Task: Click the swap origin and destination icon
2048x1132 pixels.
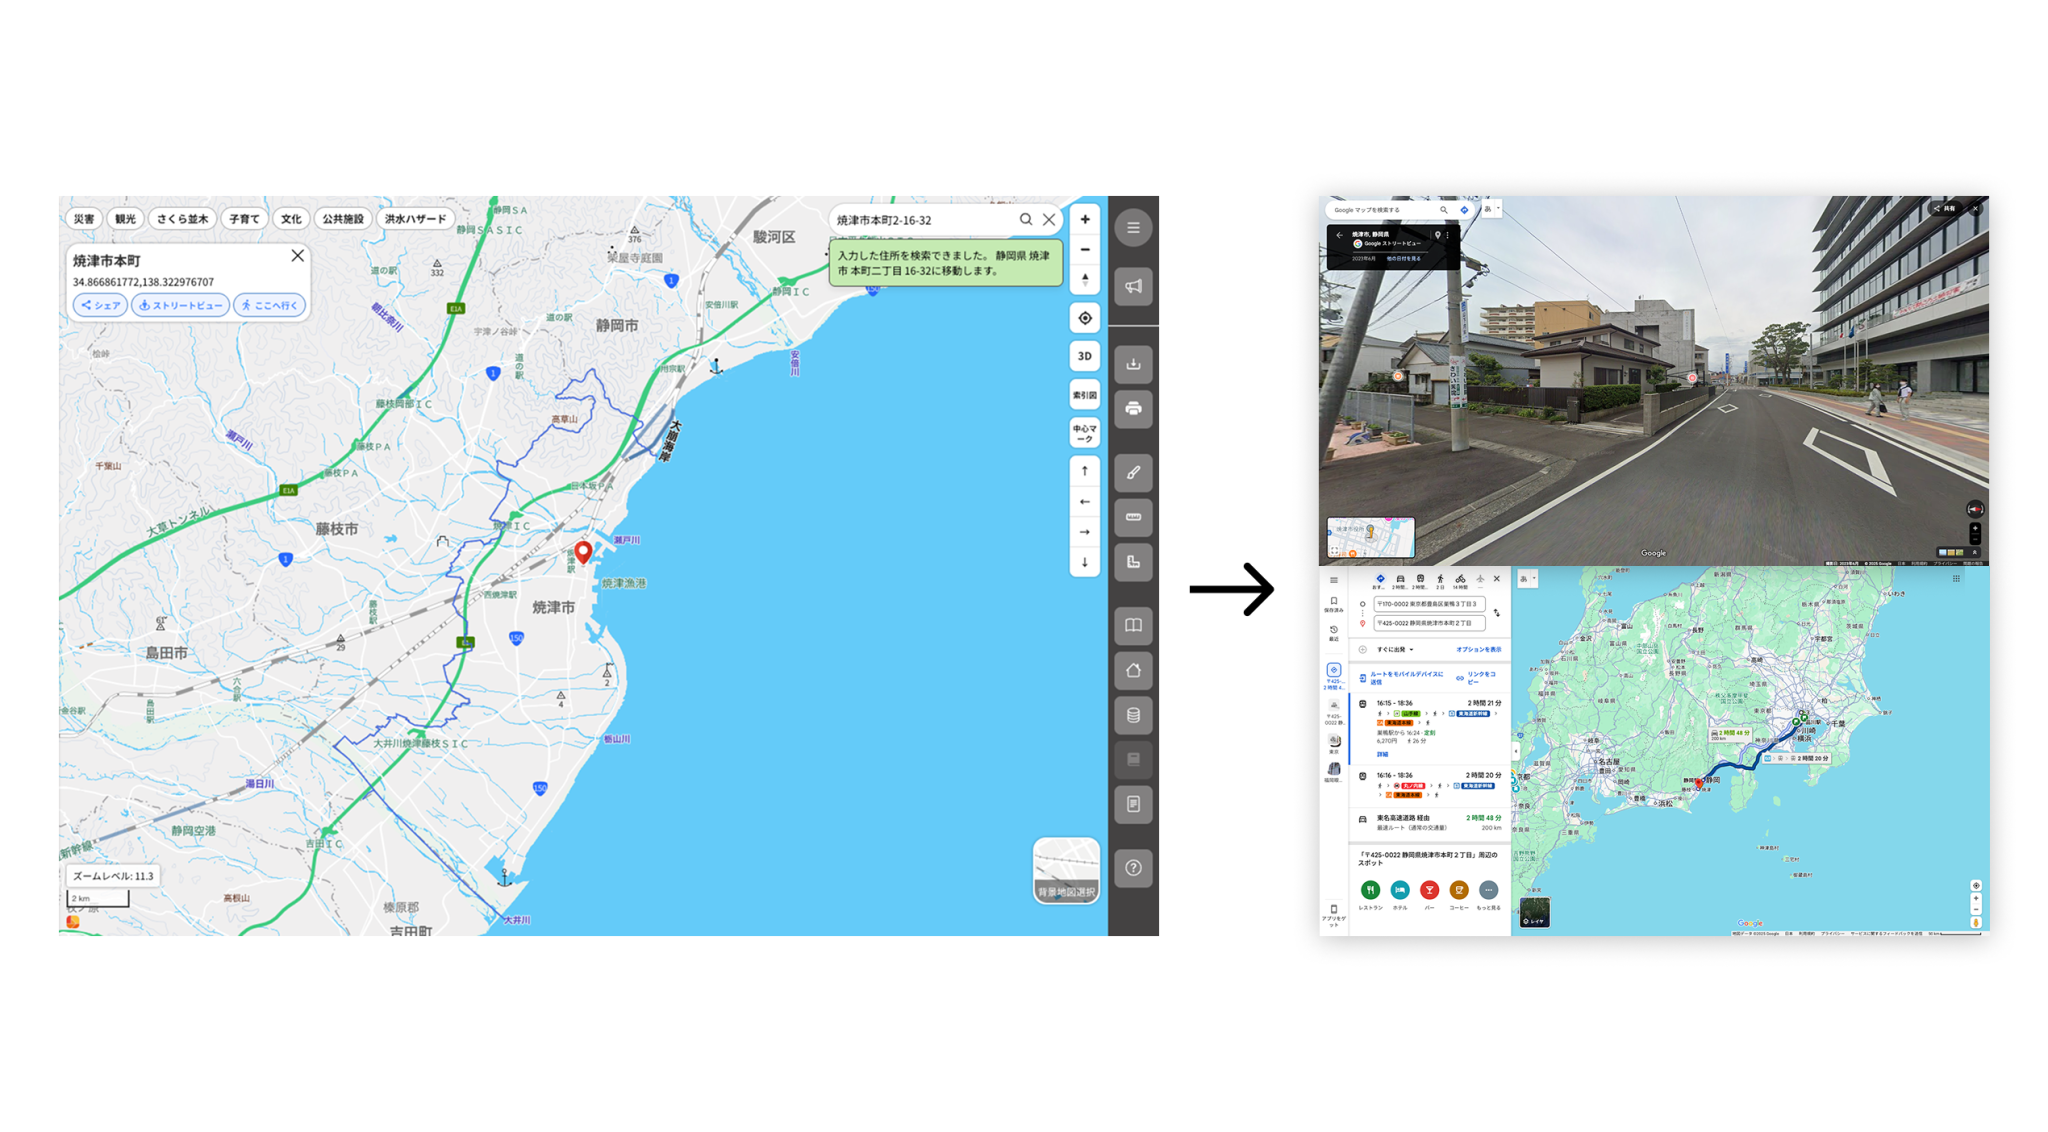Action: tap(1496, 613)
